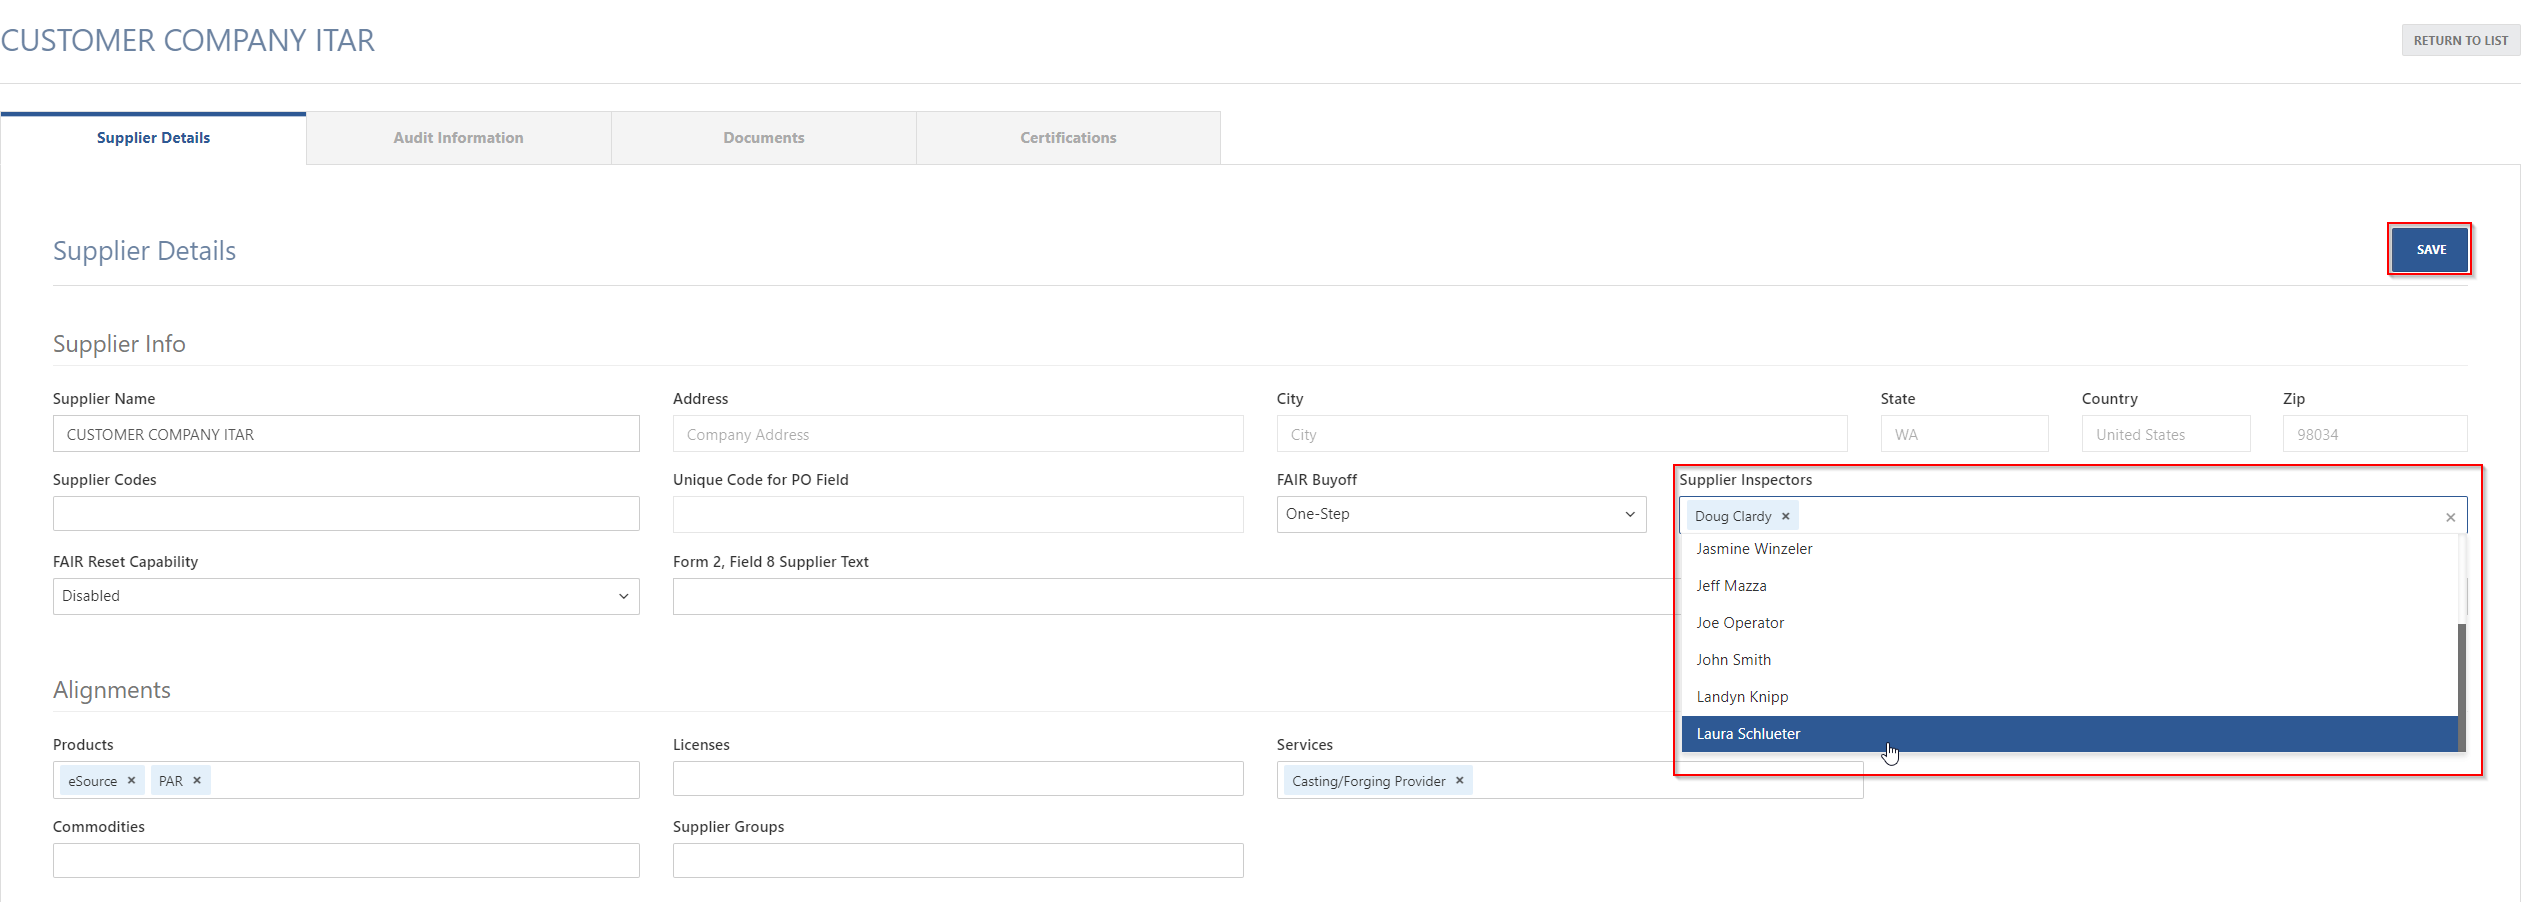The height and width of the screenshot is (902, 2523).
Task: Pick Landyn Knipp from the list
Action: pos(2069,697)
